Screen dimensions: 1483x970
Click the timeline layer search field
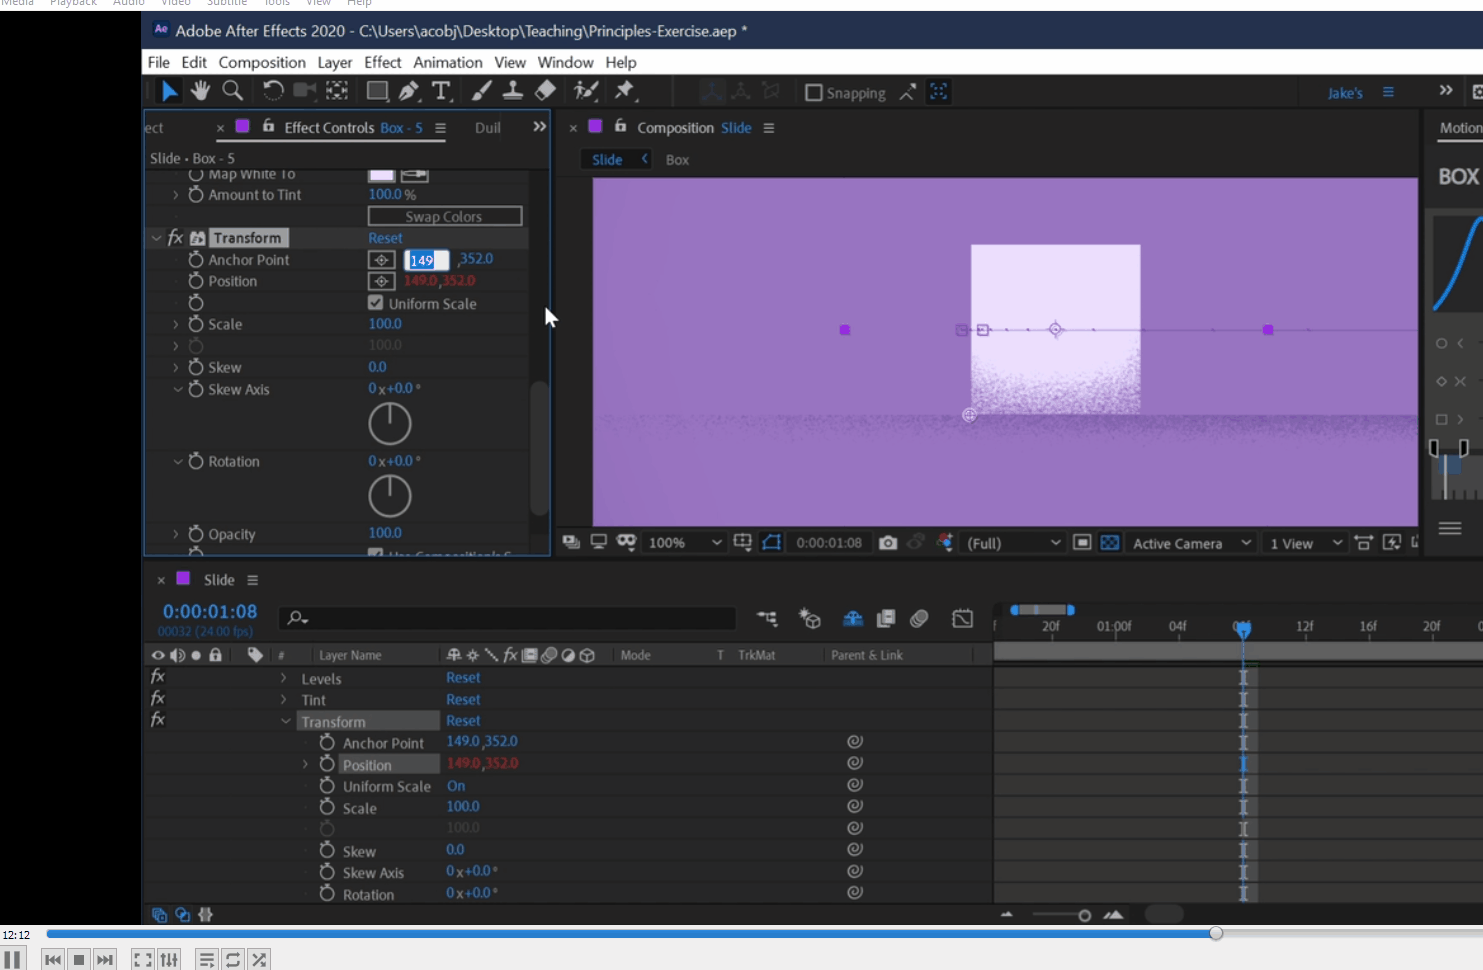pos(509,618)
